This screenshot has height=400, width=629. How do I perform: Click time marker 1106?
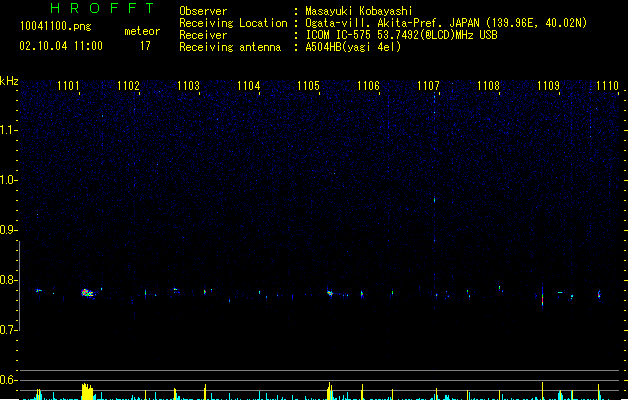(368, 86)
